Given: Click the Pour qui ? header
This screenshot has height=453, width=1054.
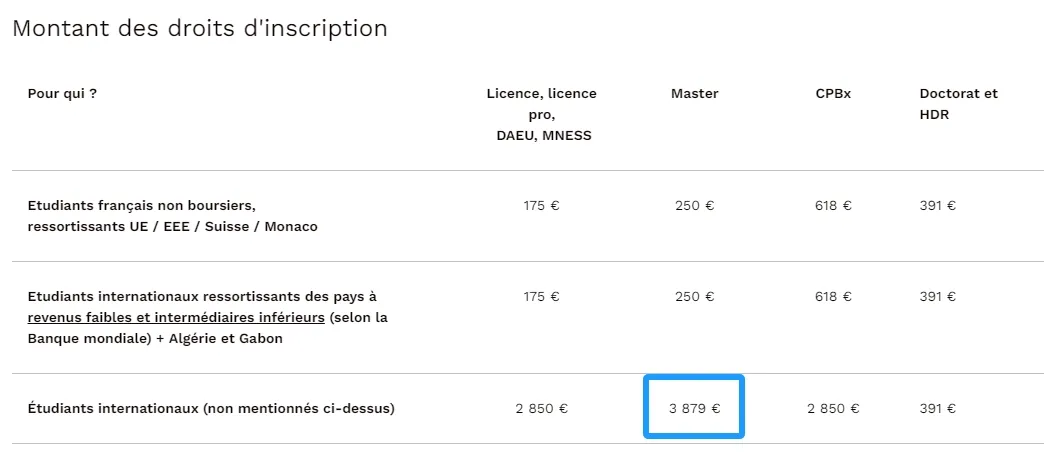Looking at the screenshot, I should pyautogui.click(x=62, y=93).
